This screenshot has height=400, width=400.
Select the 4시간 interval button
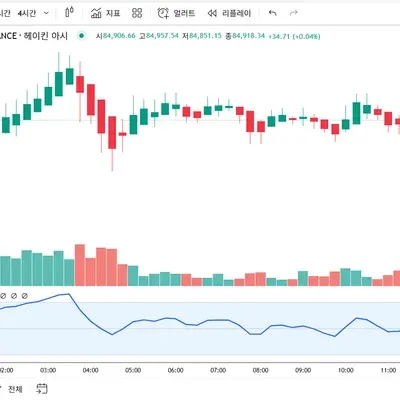click(27, 13)
